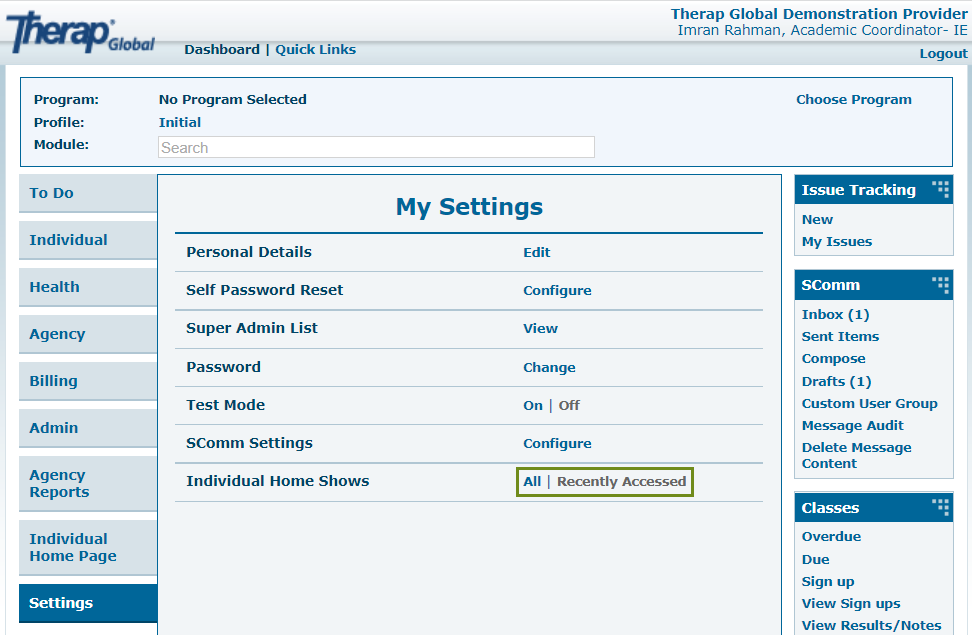
Task: View Due classes
Action: pos(815,559)
